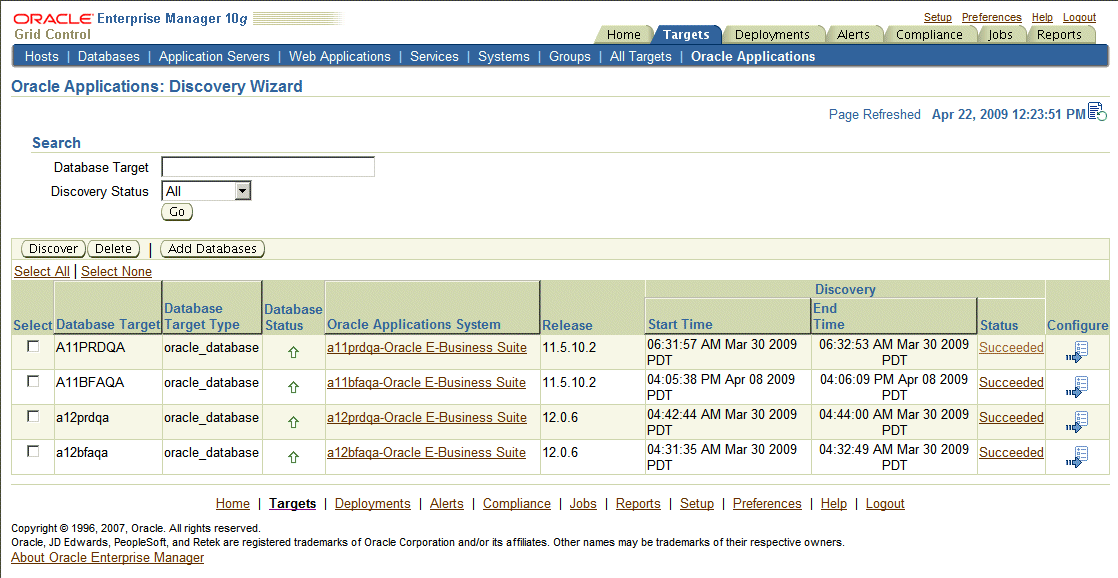Tick the a12bfaqa row checkbox
This screenshot has width=1118, height=578.
click(33, 451)
